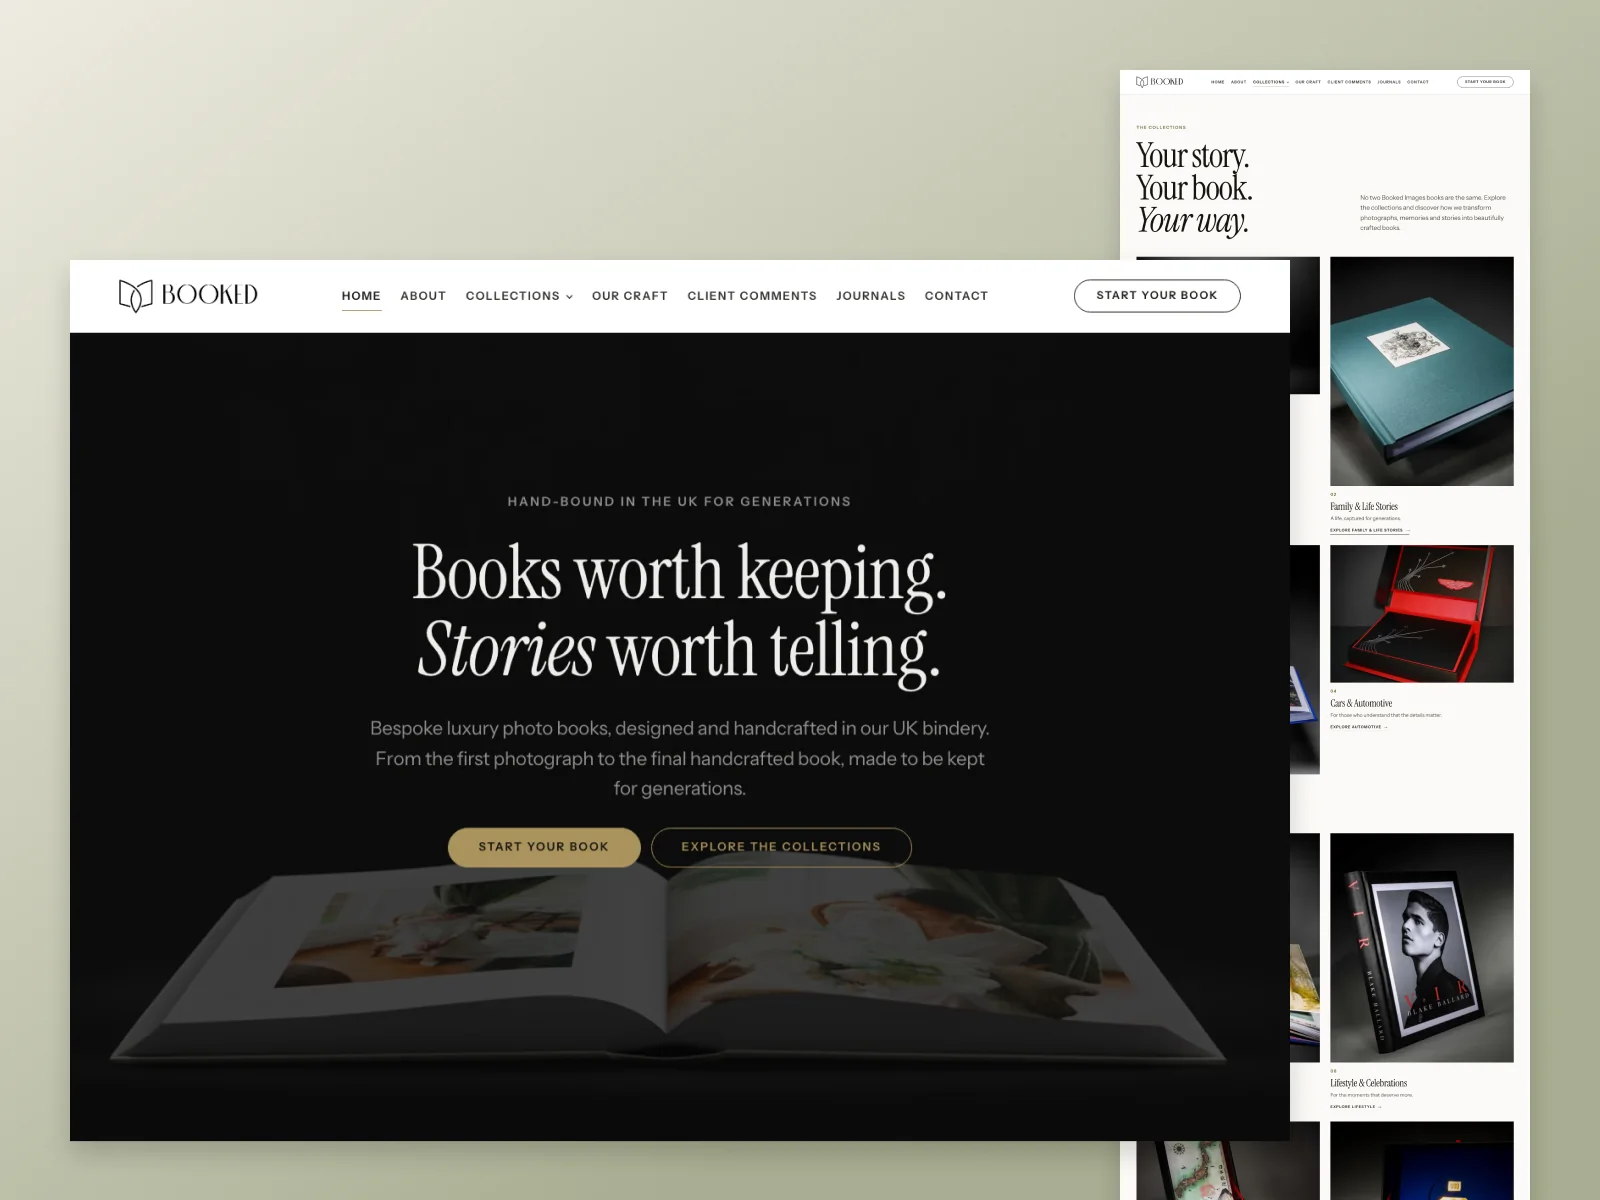Click the 'Your story. Your book. Your way.' headline

1194,188
